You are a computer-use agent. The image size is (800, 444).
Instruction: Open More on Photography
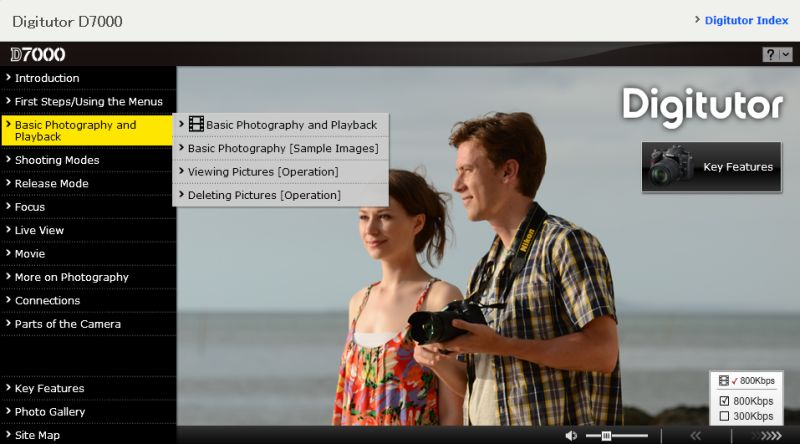[71, 278]
